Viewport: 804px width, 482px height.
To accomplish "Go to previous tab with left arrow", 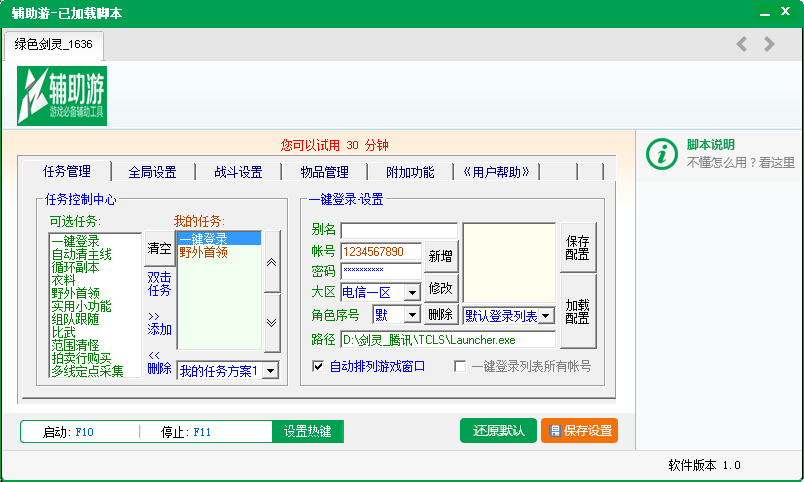I will pos(741,44).
